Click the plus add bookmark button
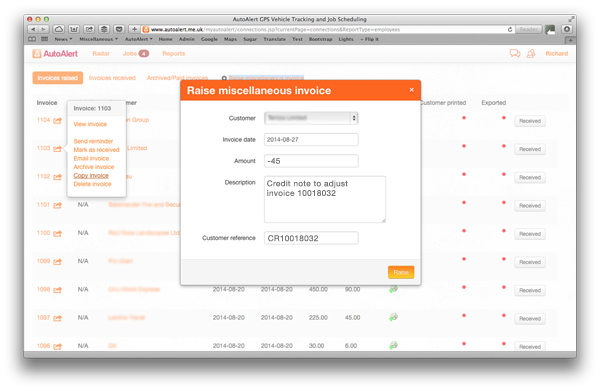600x391 pixels. (x=134, y=29)
